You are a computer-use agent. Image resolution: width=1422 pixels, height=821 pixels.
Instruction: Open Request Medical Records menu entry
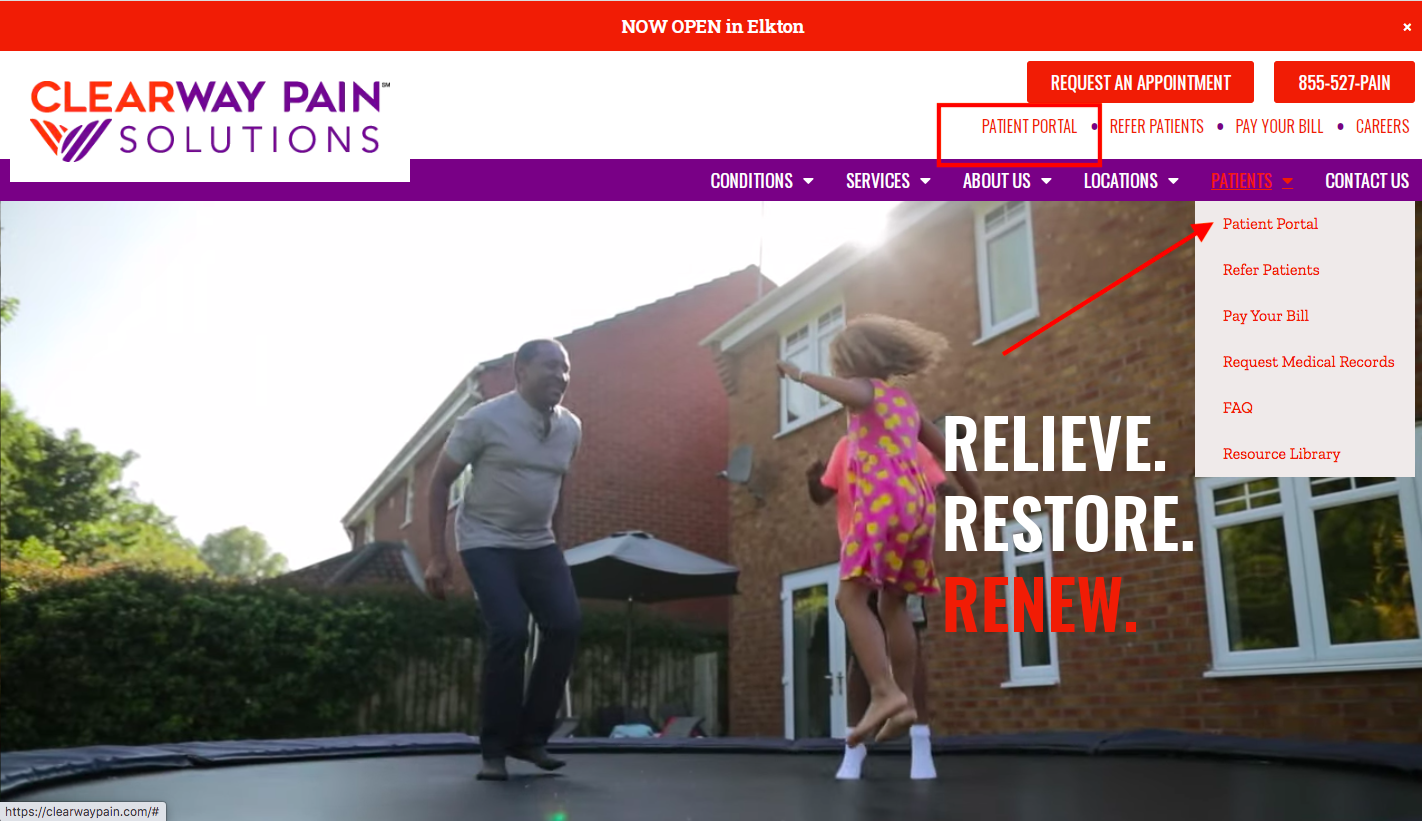coord(1308,362)
